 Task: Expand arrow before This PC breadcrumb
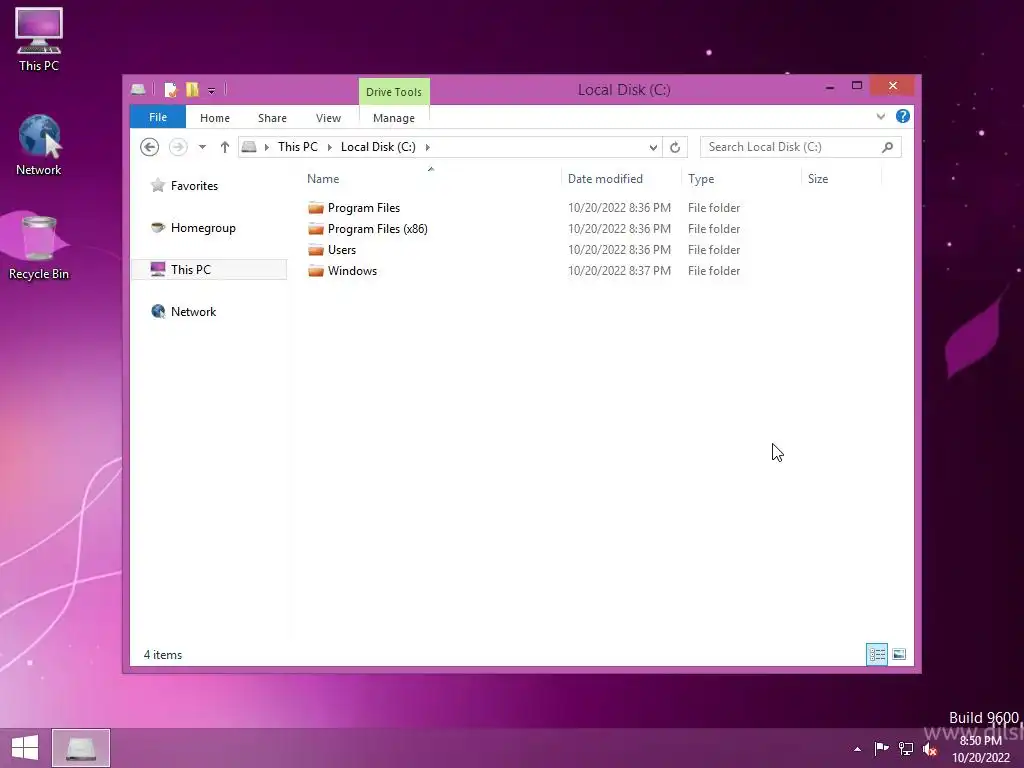[x=266, y=148]
